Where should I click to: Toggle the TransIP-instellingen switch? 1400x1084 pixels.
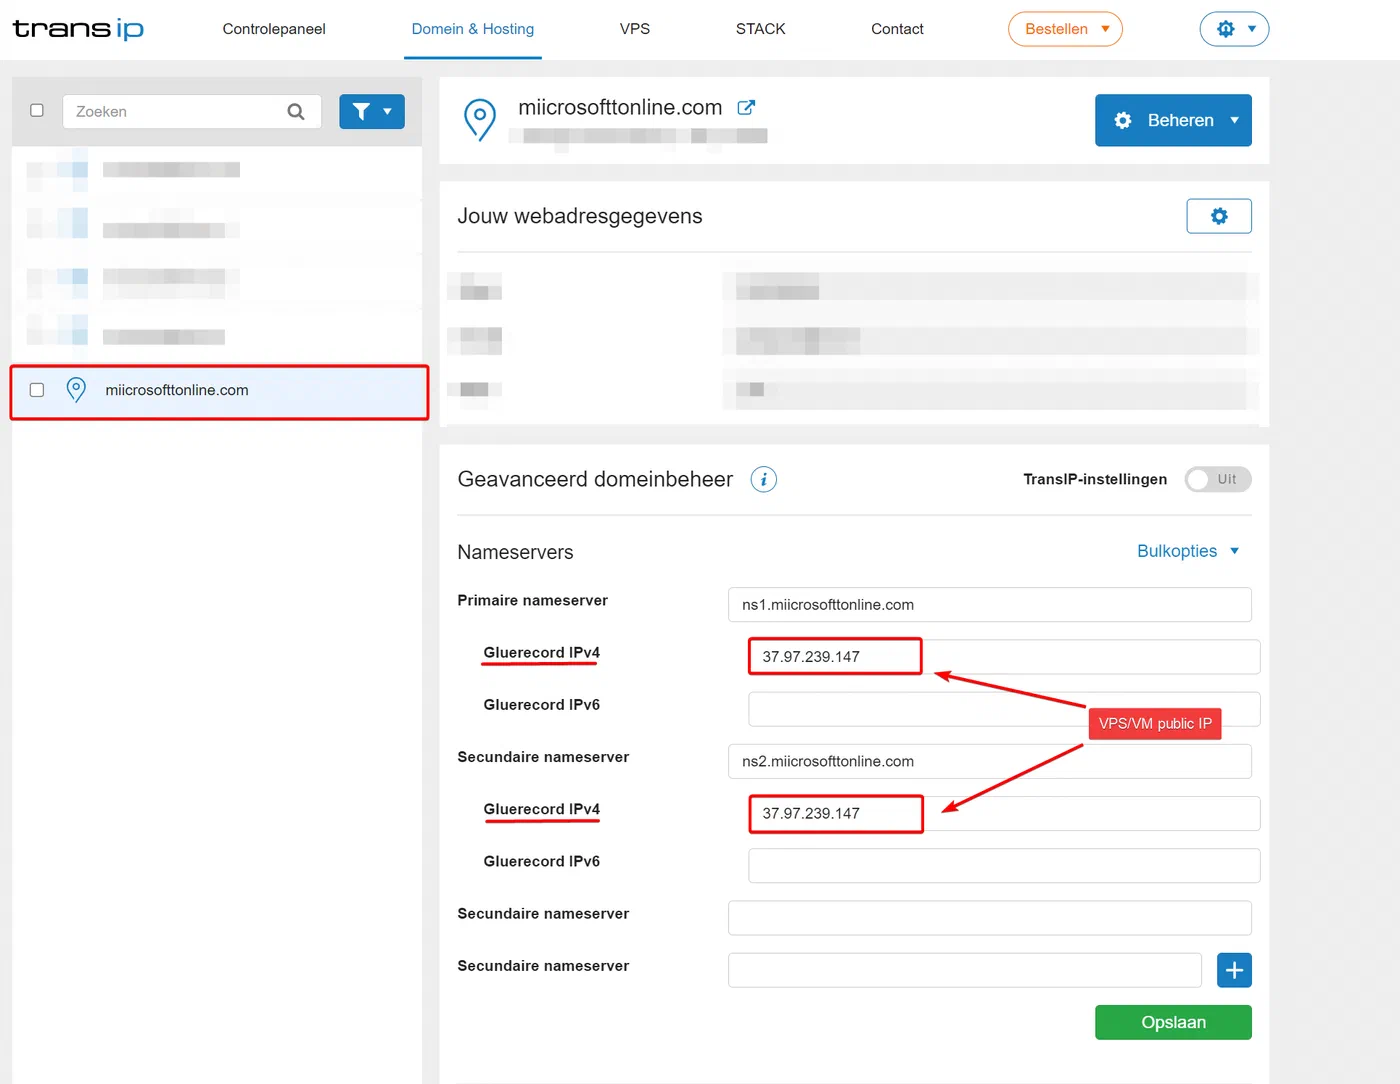[x=1218, y=480]
